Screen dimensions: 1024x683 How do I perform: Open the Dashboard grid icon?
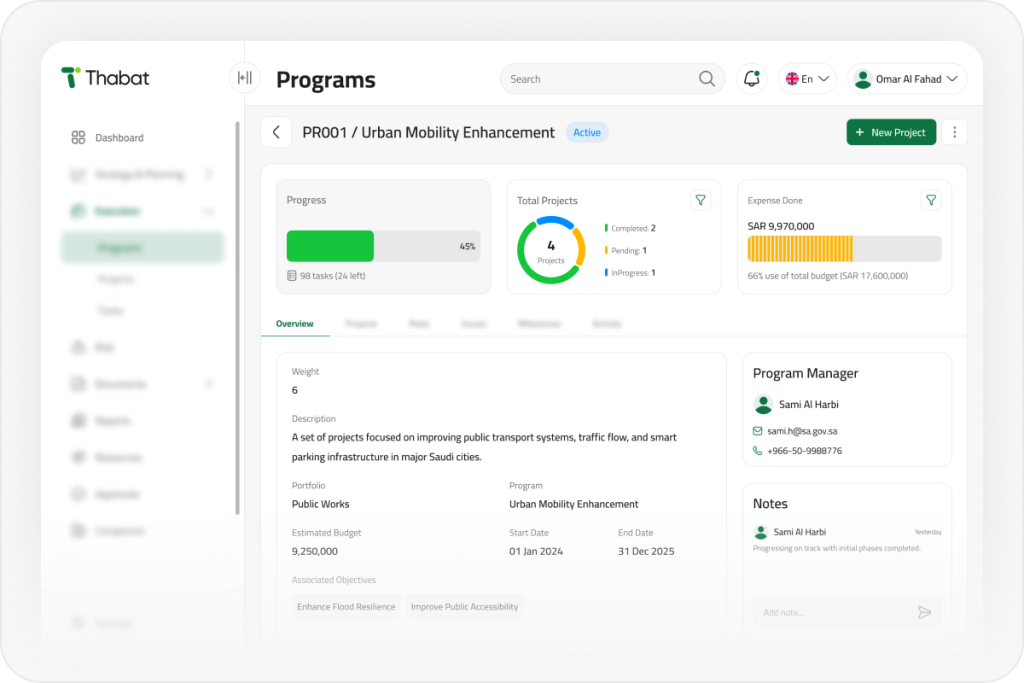point(78,137)
